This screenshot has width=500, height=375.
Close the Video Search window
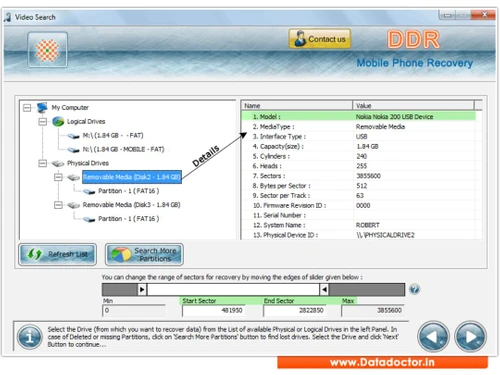coord(483,15)
